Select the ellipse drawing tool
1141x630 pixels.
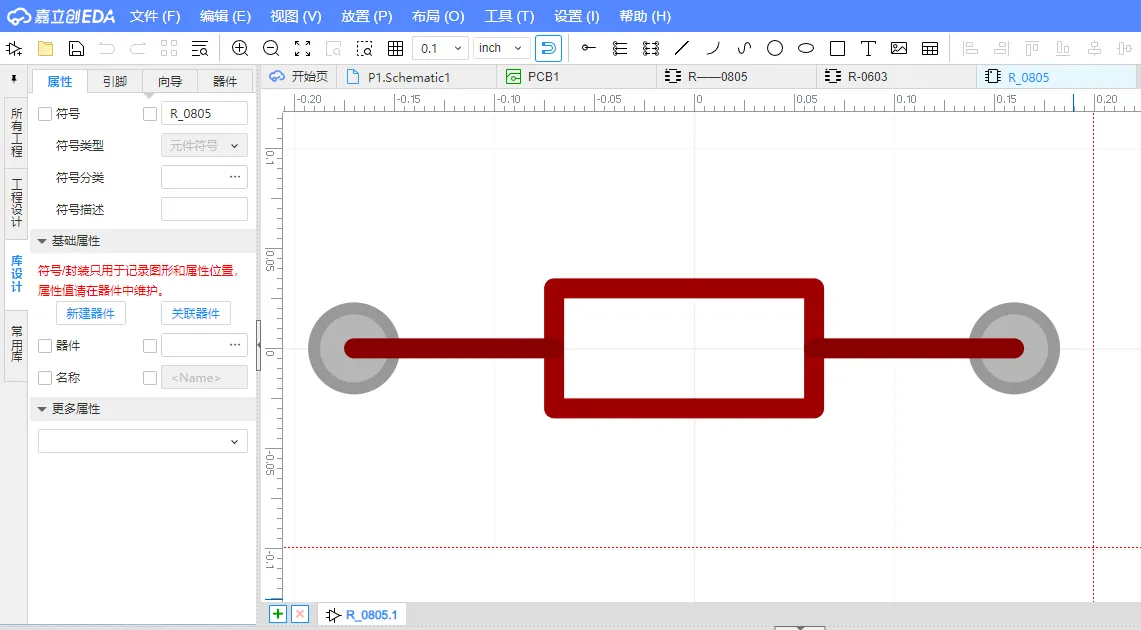tap(806, 49)
